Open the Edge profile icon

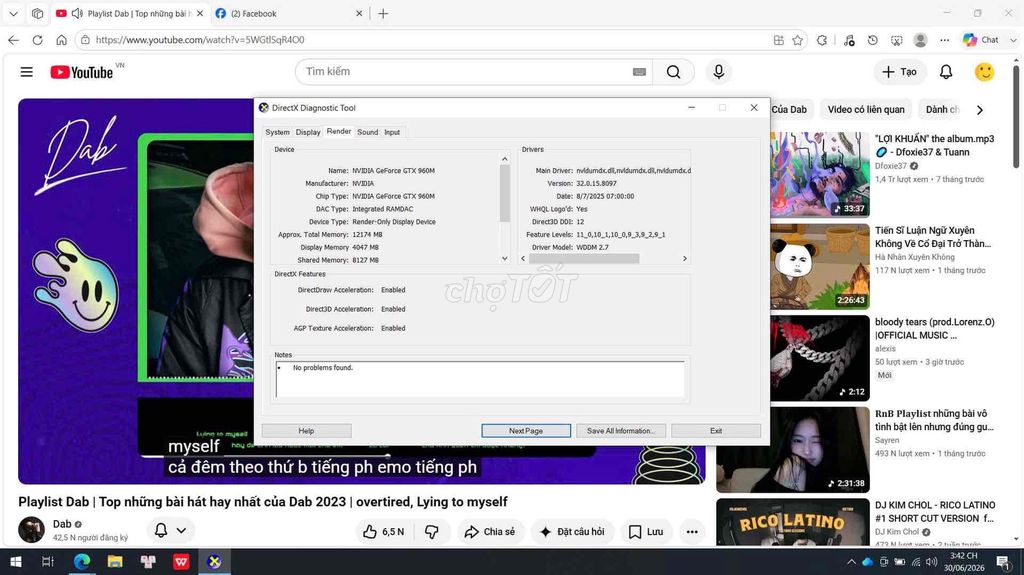[x=920, y=40]
